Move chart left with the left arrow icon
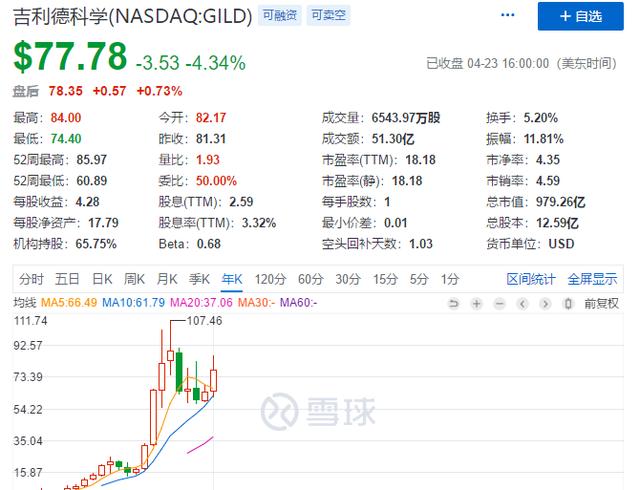Screen dimensions: 640x490 522,303
